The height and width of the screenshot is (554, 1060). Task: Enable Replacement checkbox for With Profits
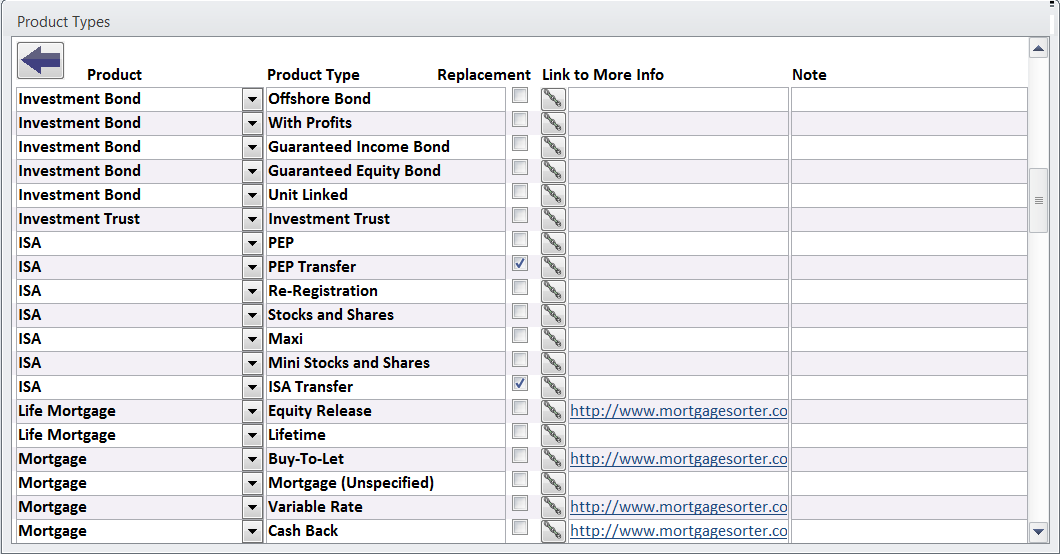[520, 120]
